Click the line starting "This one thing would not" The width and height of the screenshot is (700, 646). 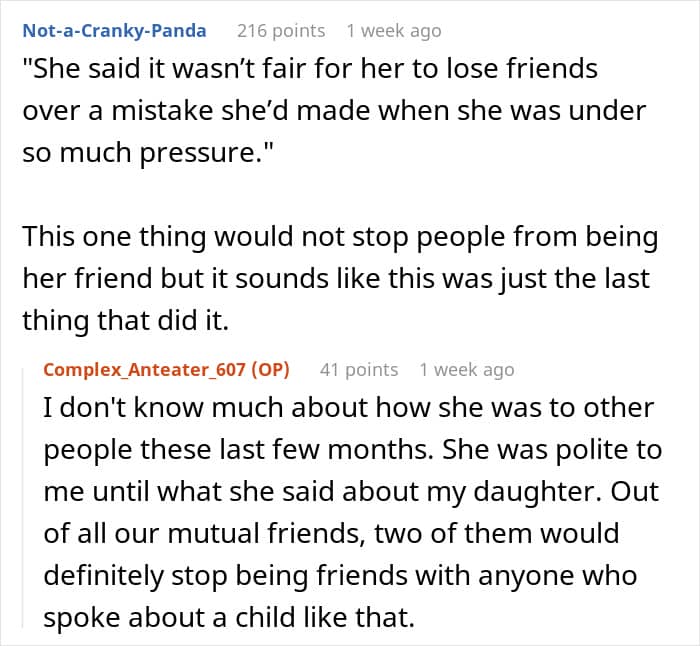pyautogui.click(x=340, y=237)
